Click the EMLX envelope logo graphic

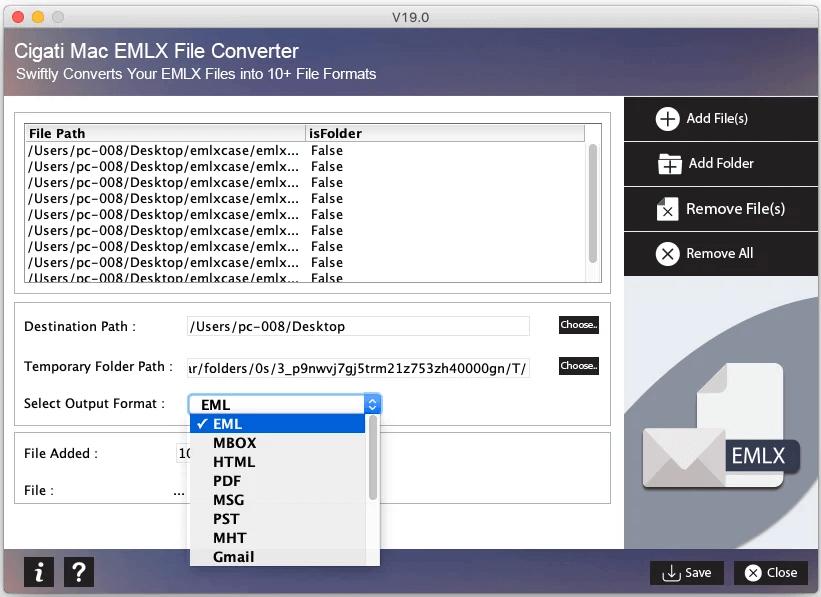click(x=721, y=427)
